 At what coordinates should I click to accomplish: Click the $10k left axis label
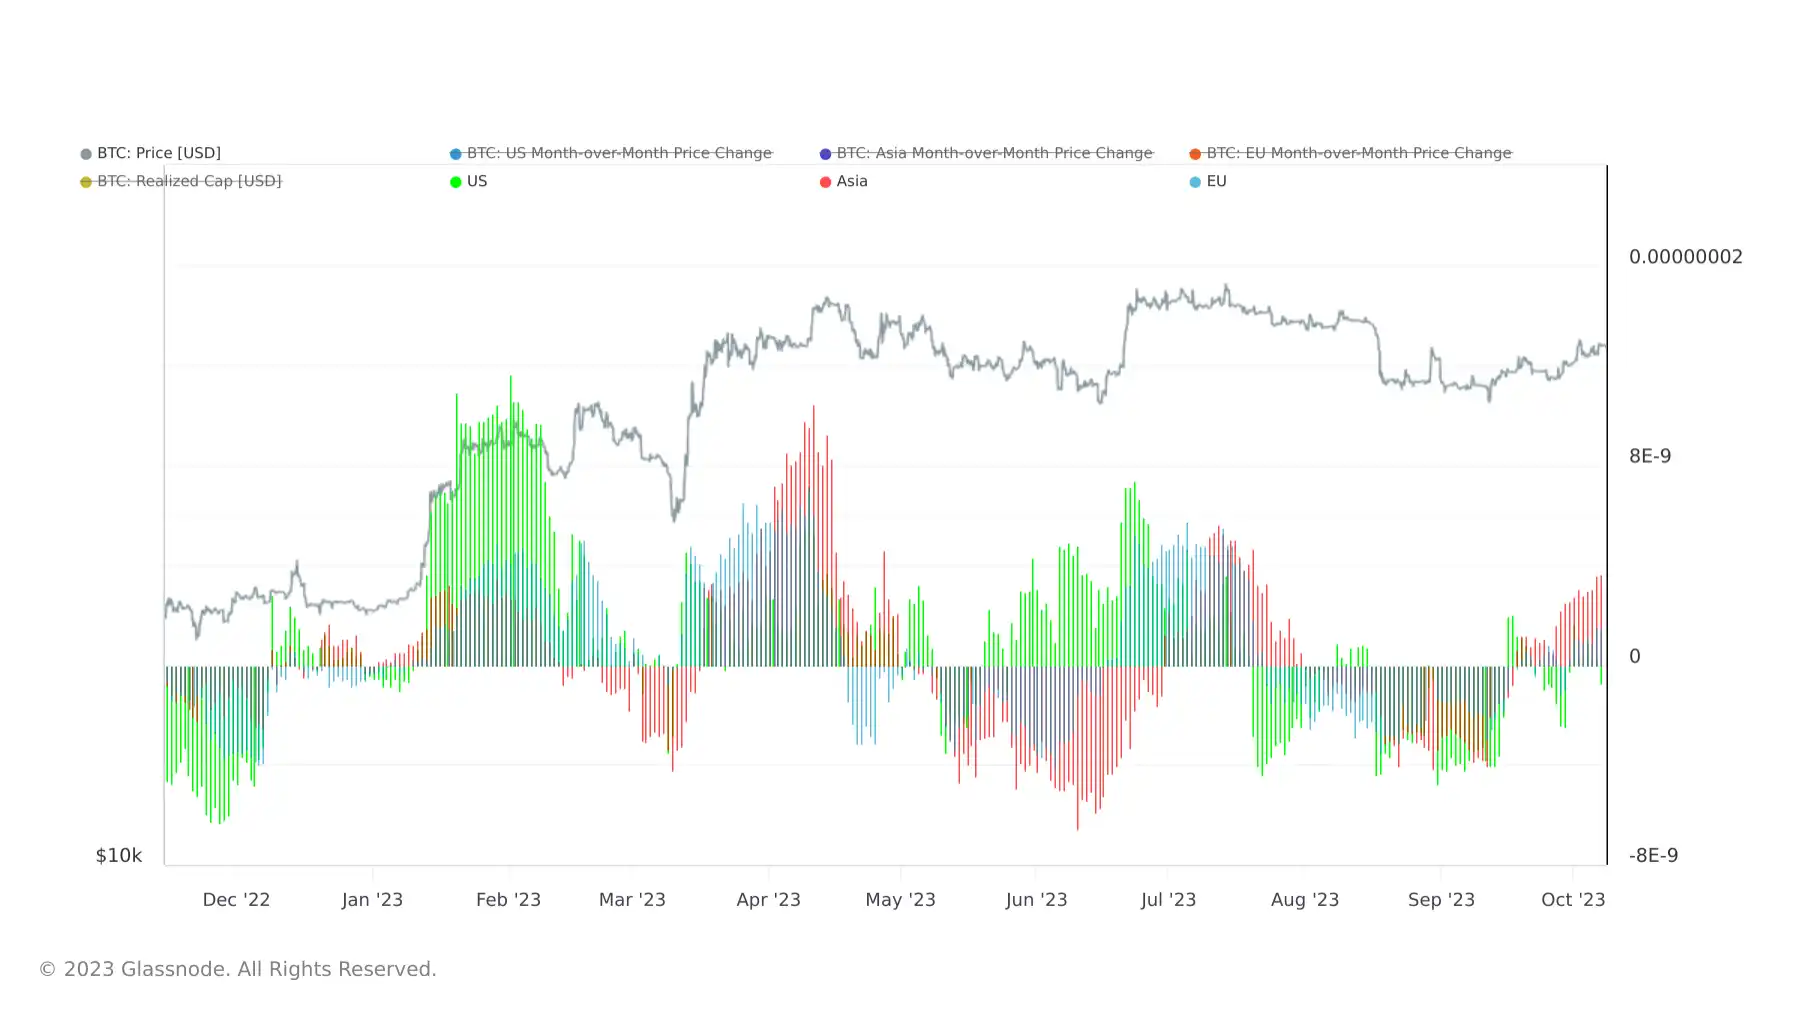119,856
